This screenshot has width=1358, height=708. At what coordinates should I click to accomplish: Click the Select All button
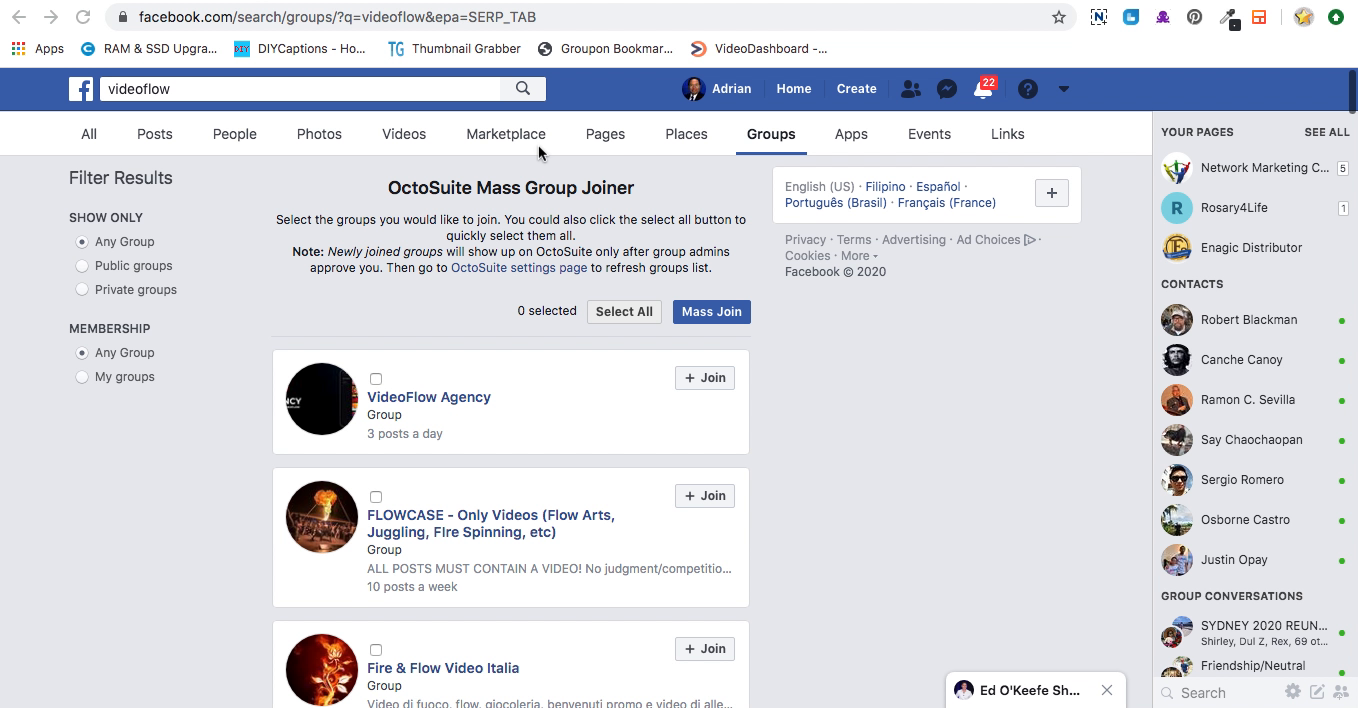[x=624, y=312]
